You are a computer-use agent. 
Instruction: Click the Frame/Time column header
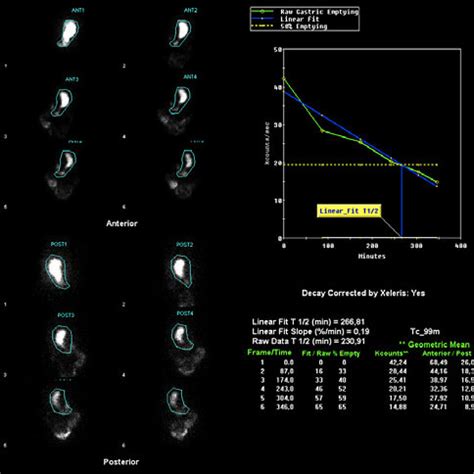pos(269,352)
